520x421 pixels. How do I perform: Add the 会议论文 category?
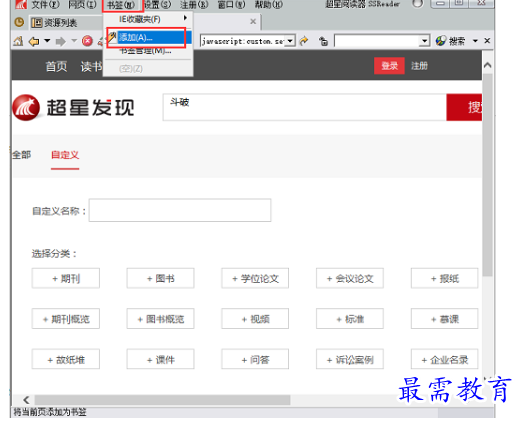click(350, 278)
